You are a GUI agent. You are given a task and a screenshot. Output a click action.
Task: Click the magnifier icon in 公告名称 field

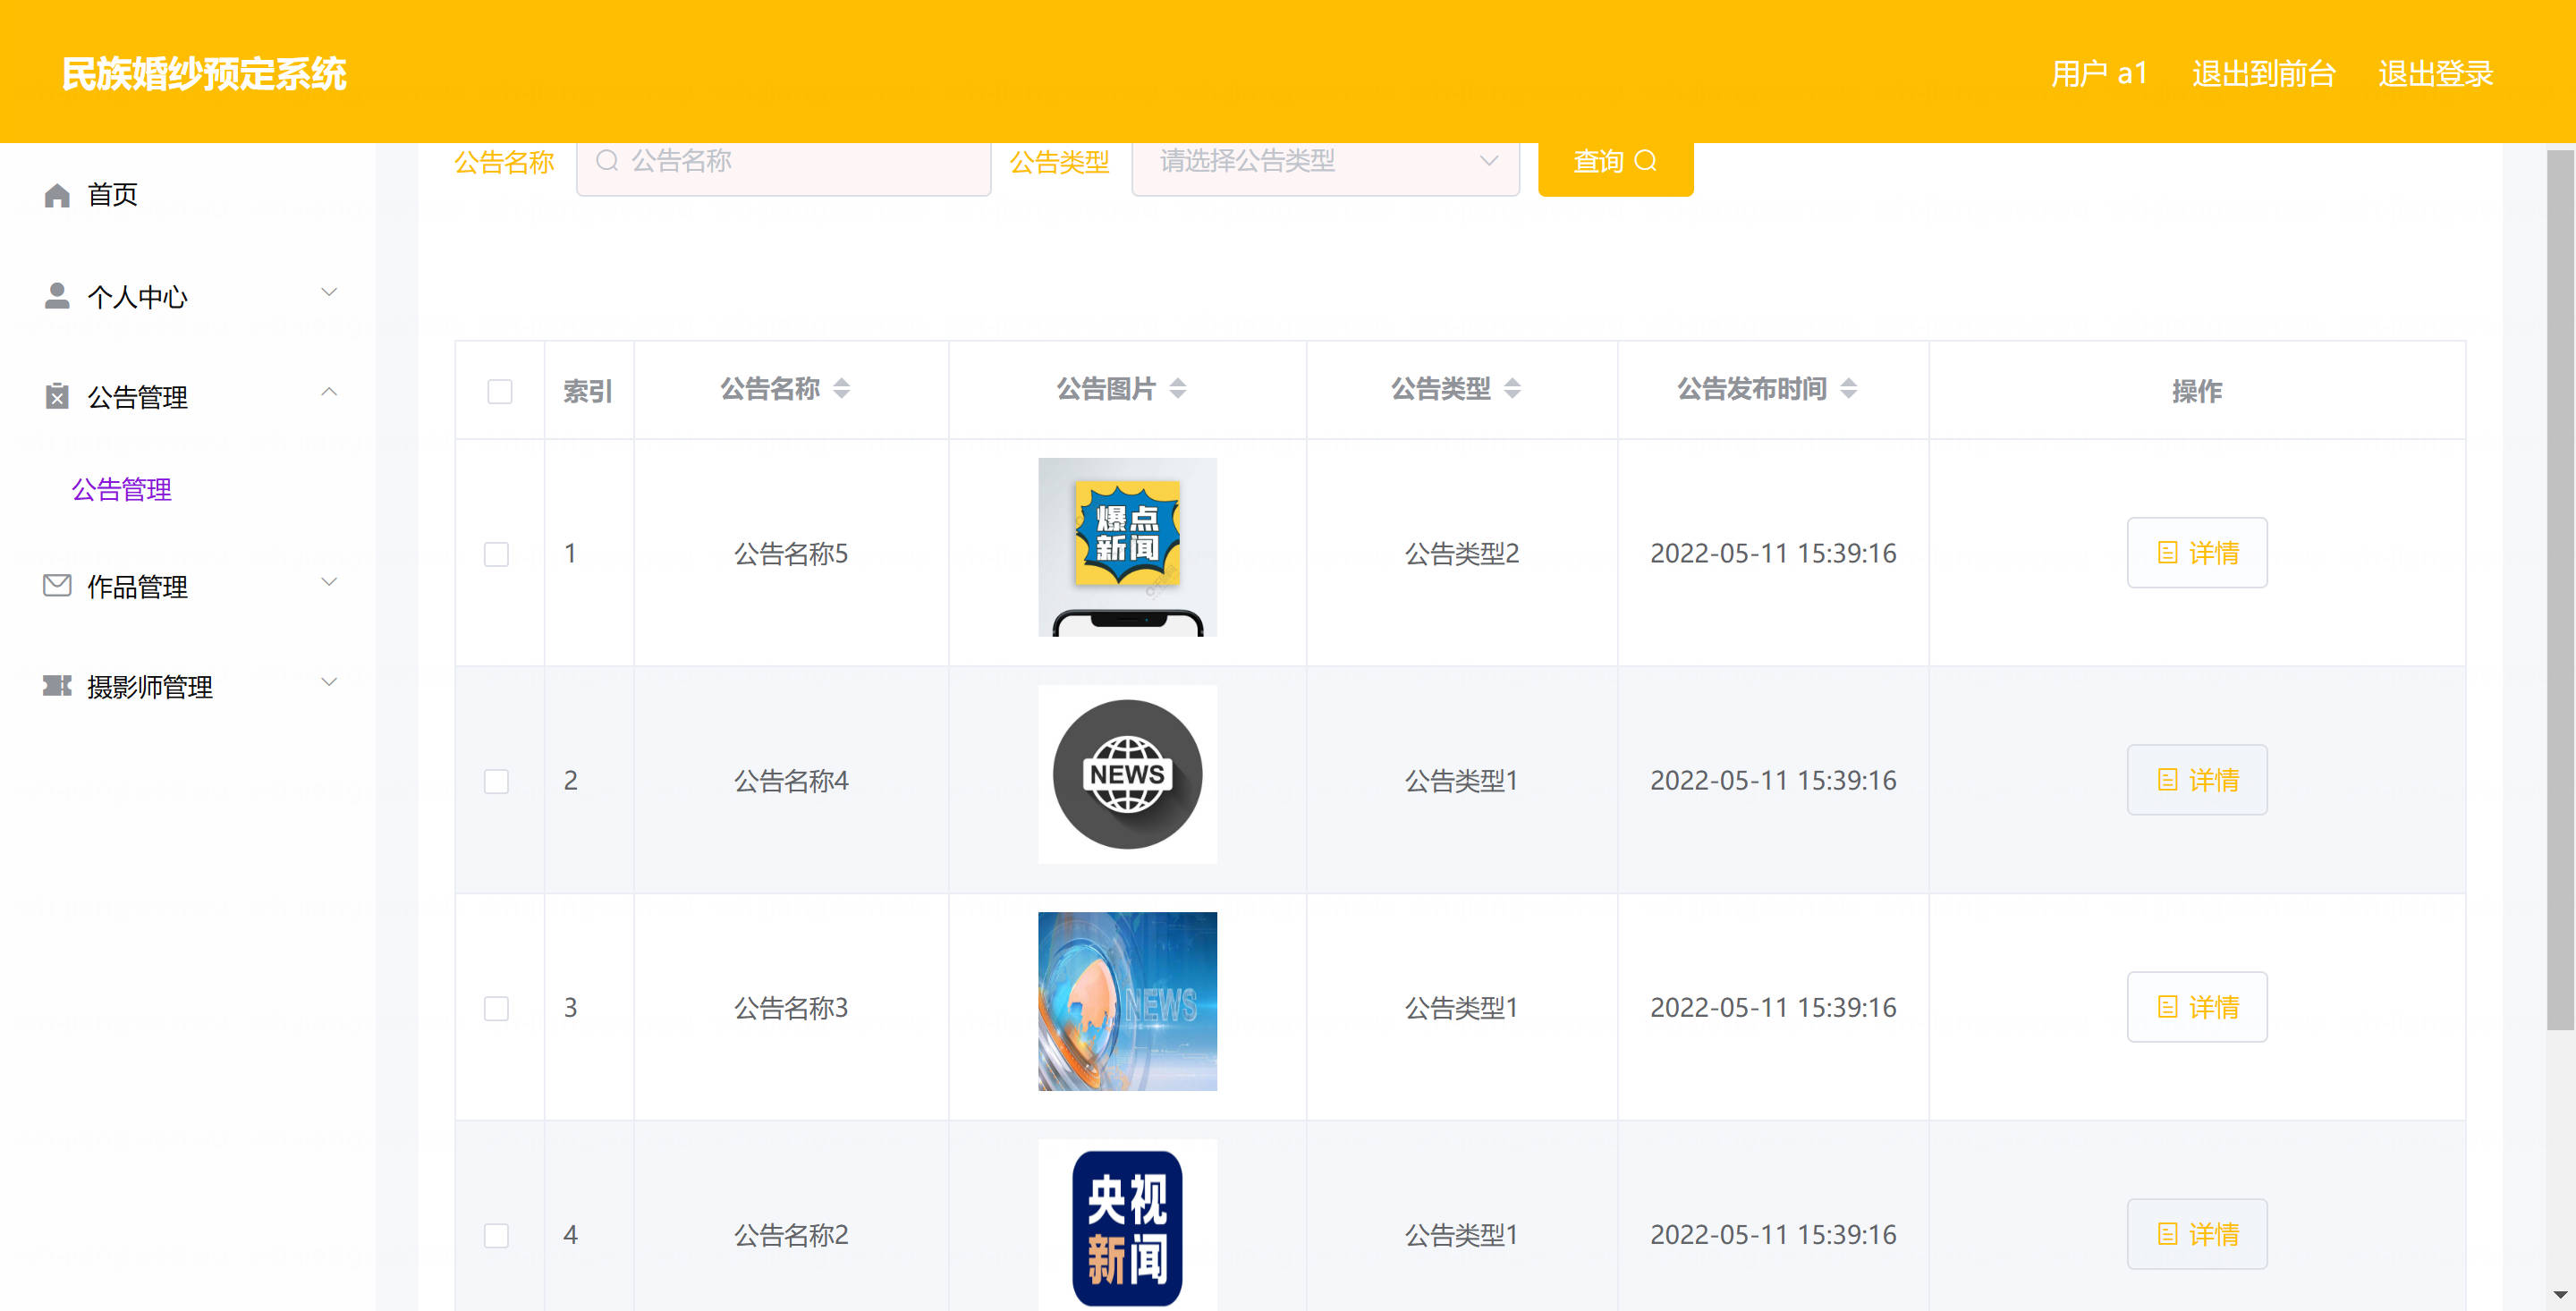pyautogui.click(x=607, y=160)
